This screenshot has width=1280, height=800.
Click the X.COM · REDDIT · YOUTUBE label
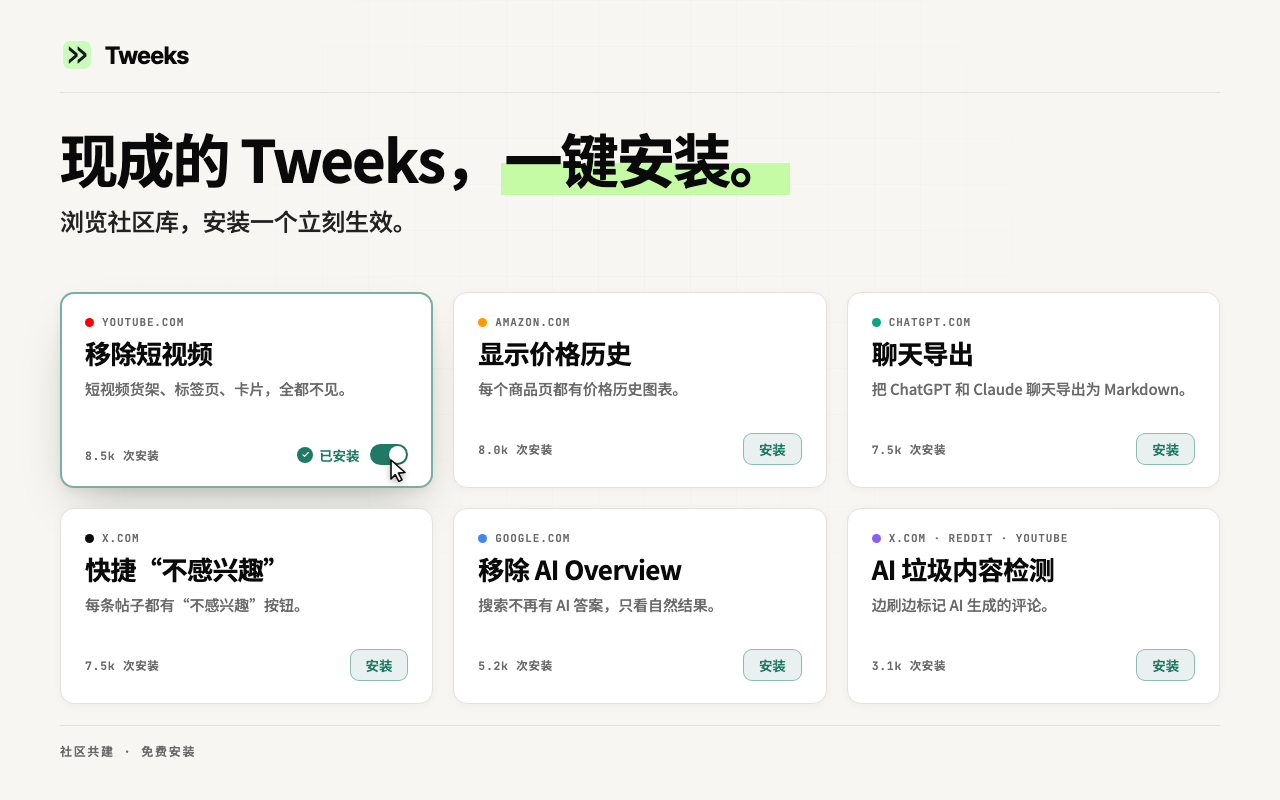pos(978,538)
